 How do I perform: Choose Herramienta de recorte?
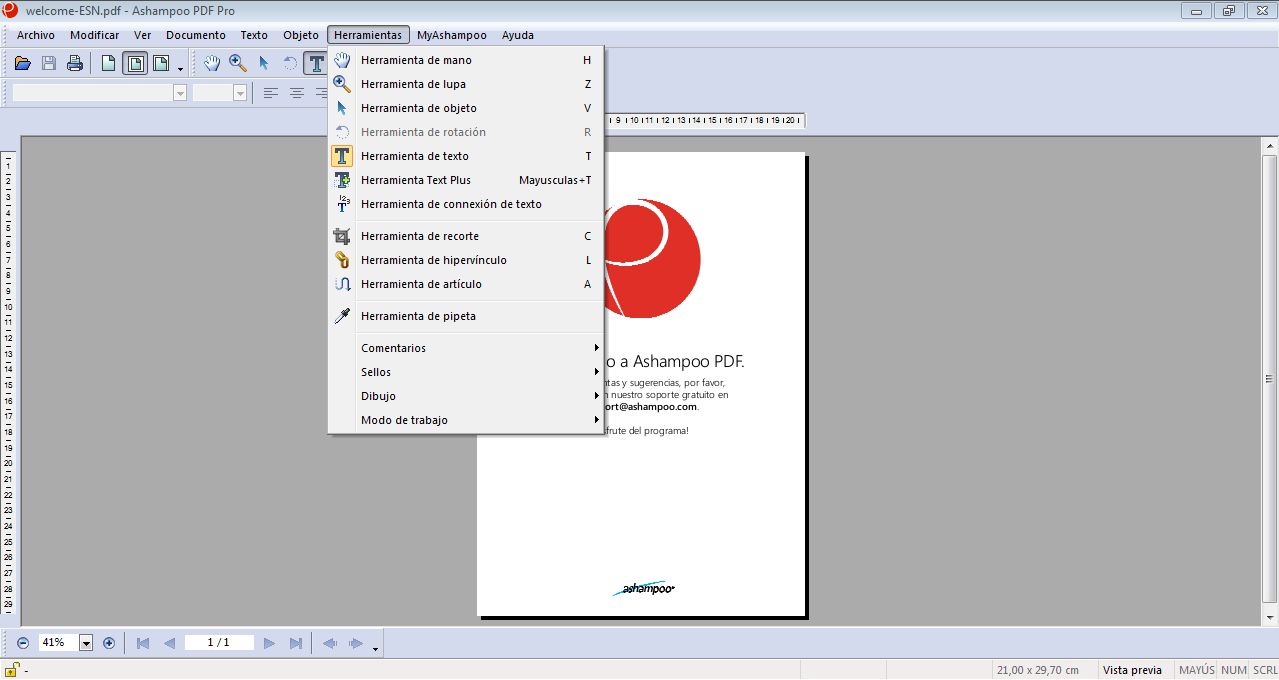pos(466,236)
